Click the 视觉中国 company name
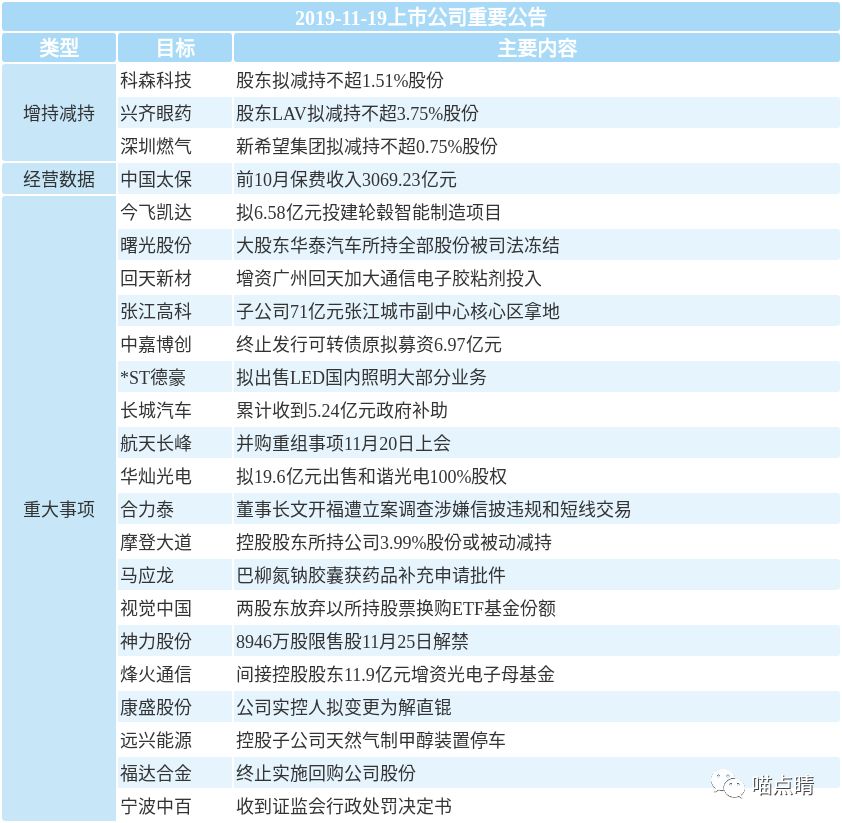This screenshot has height=823, width=842. (x=156, y=608)
